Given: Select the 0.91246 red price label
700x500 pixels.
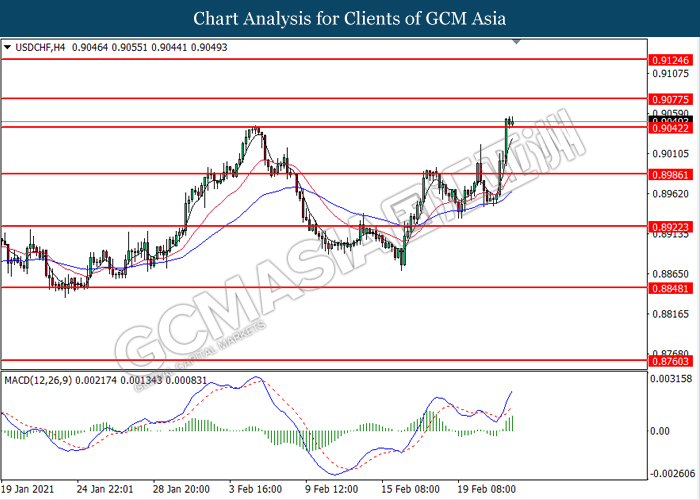Looking at the screenshot, I should pyautogui.click(x=671, y=60).
